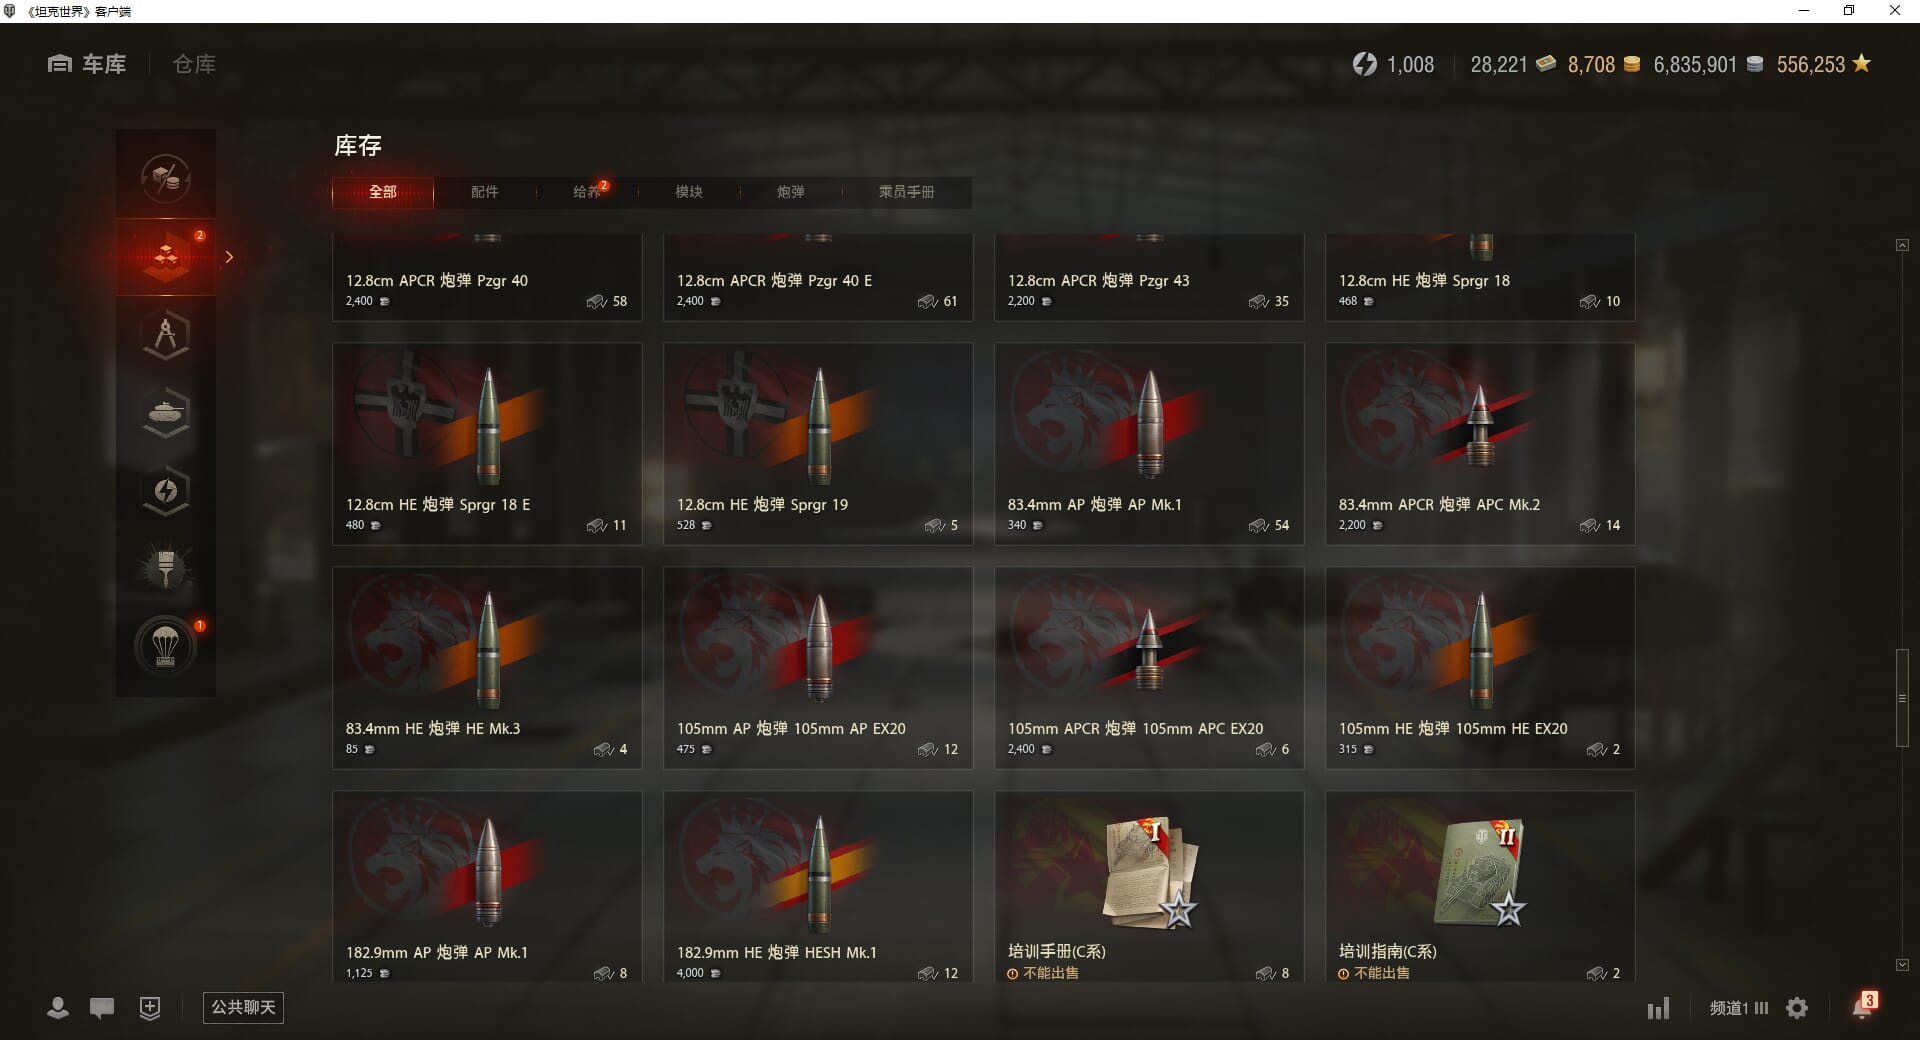Open settings gear in bottom bar

[1797, 1008]
